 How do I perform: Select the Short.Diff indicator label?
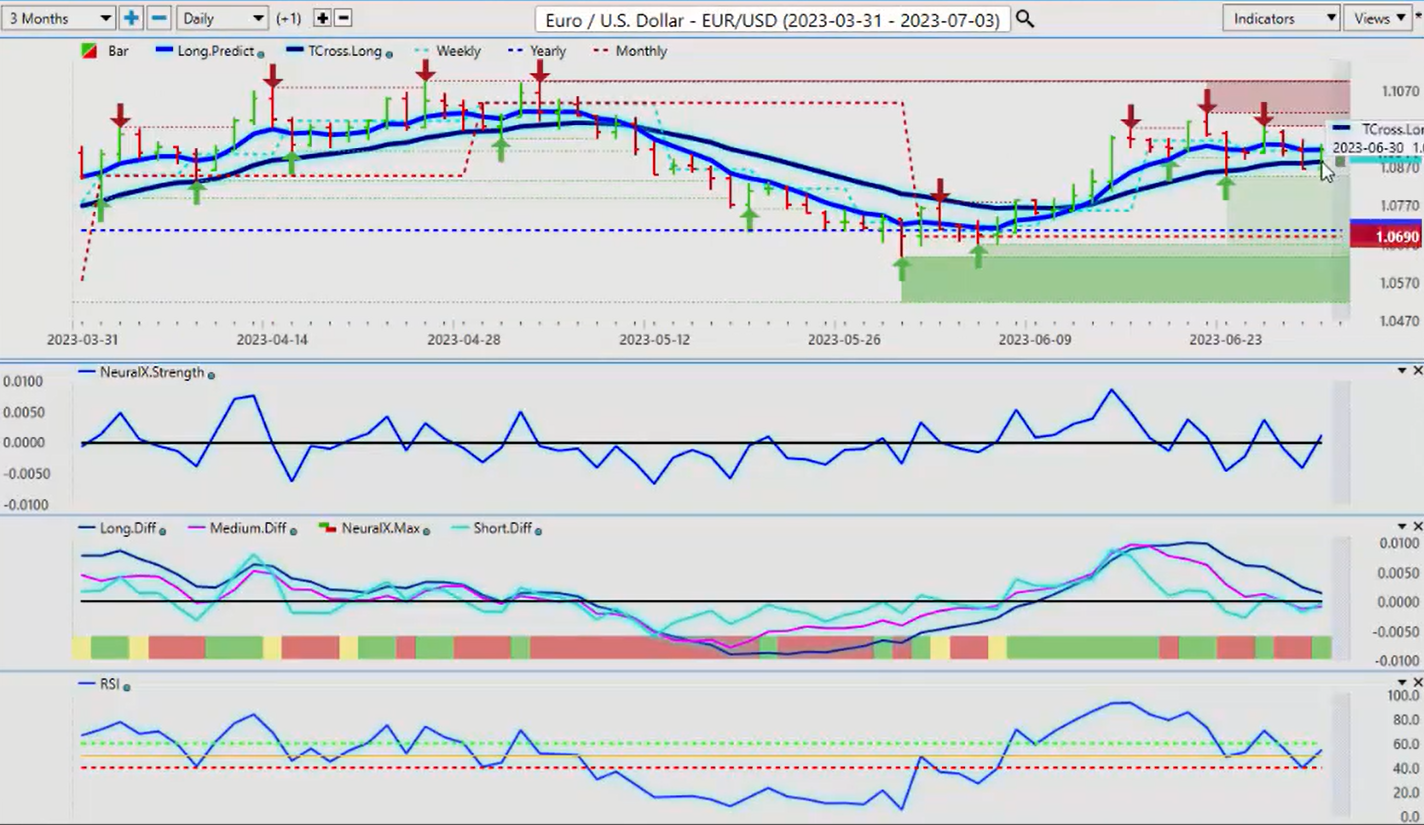click(502, 528)
